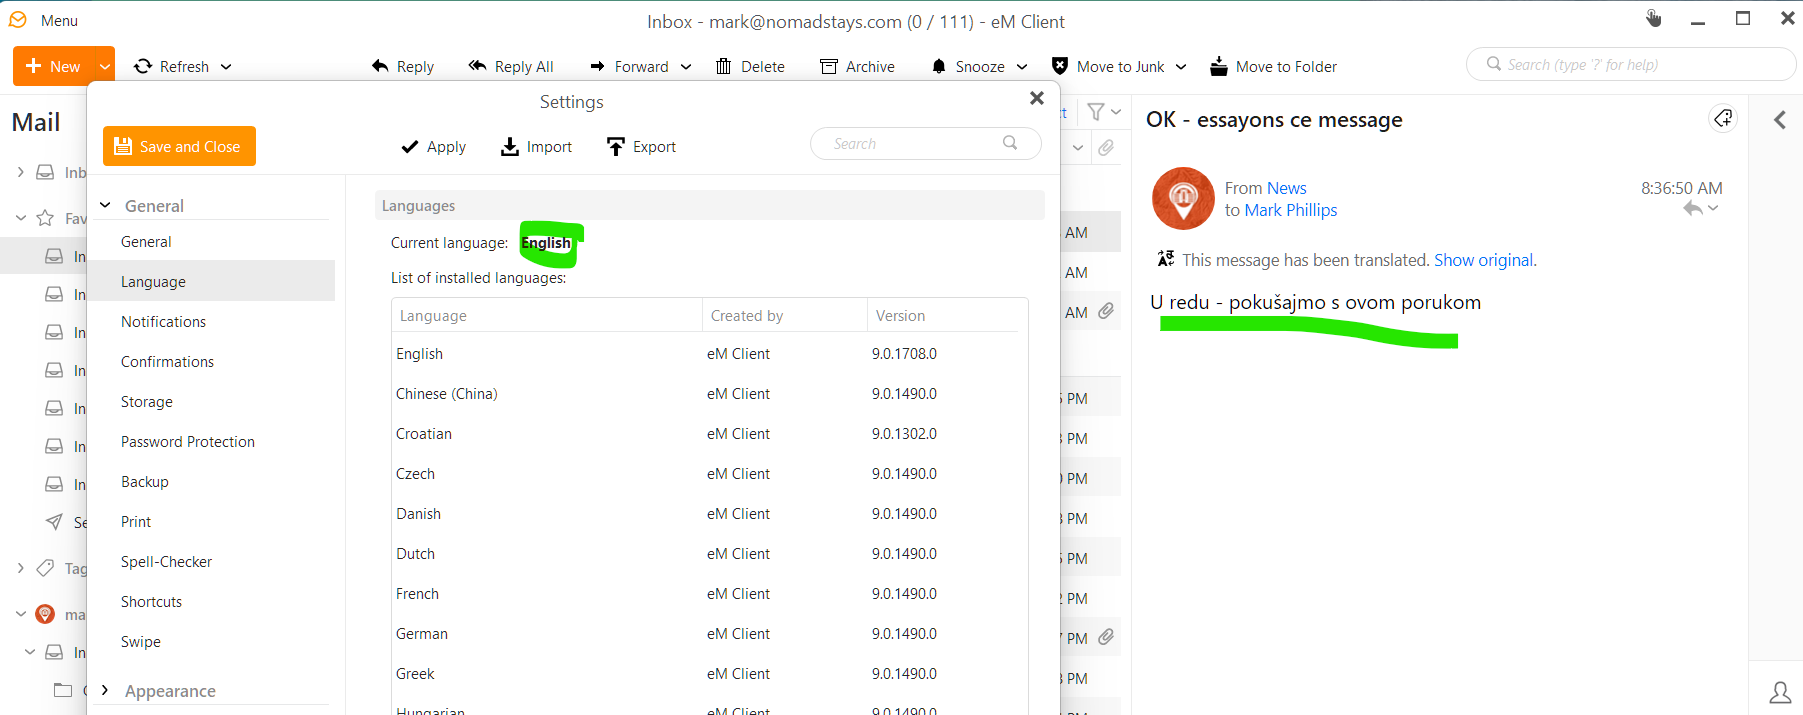Click the Settings search field
The height and width of the screenshot is (715, 1803).
[925, 144]
